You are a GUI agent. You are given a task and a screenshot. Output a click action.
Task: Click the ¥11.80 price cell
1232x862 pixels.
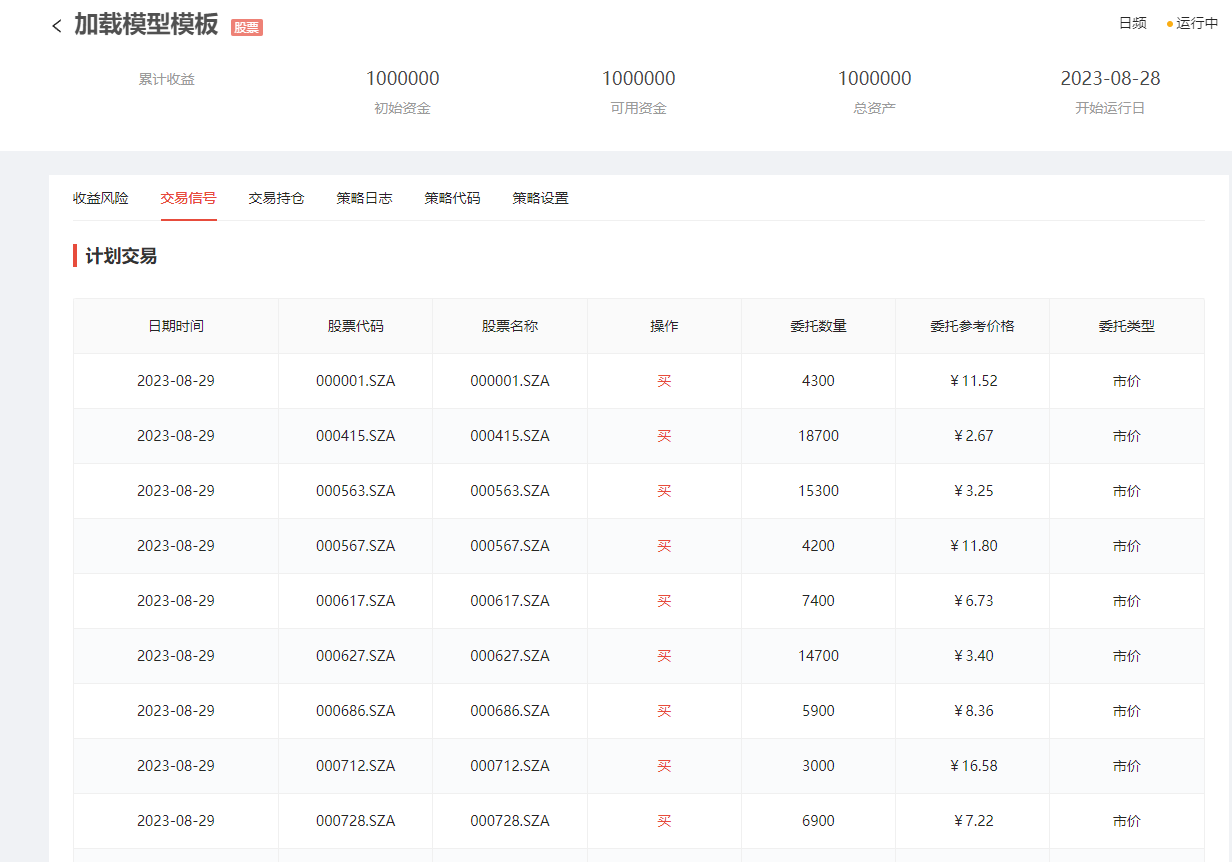pos(973,546)
